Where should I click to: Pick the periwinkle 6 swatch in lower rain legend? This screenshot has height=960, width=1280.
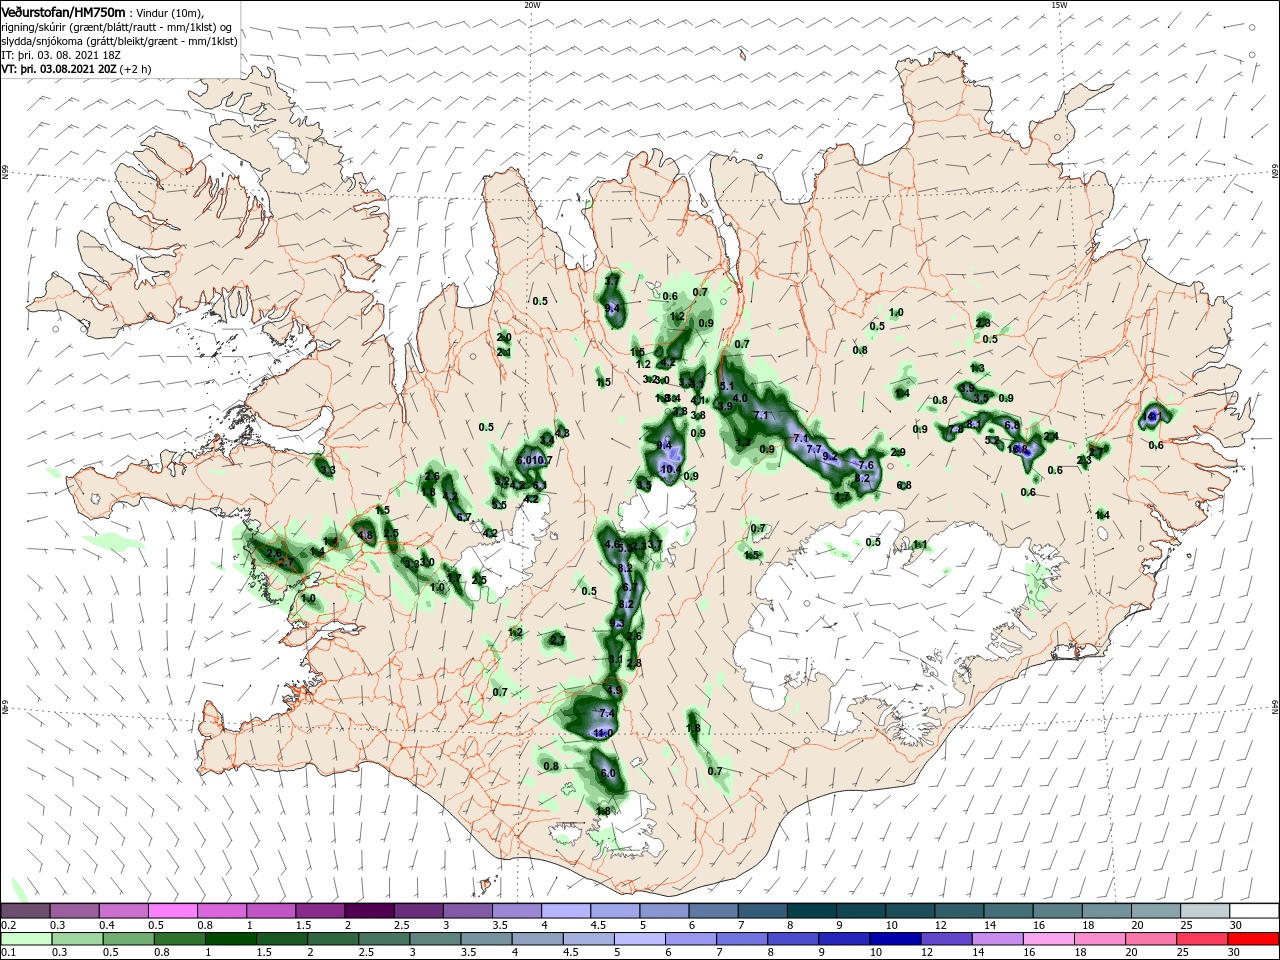(690, 939)
